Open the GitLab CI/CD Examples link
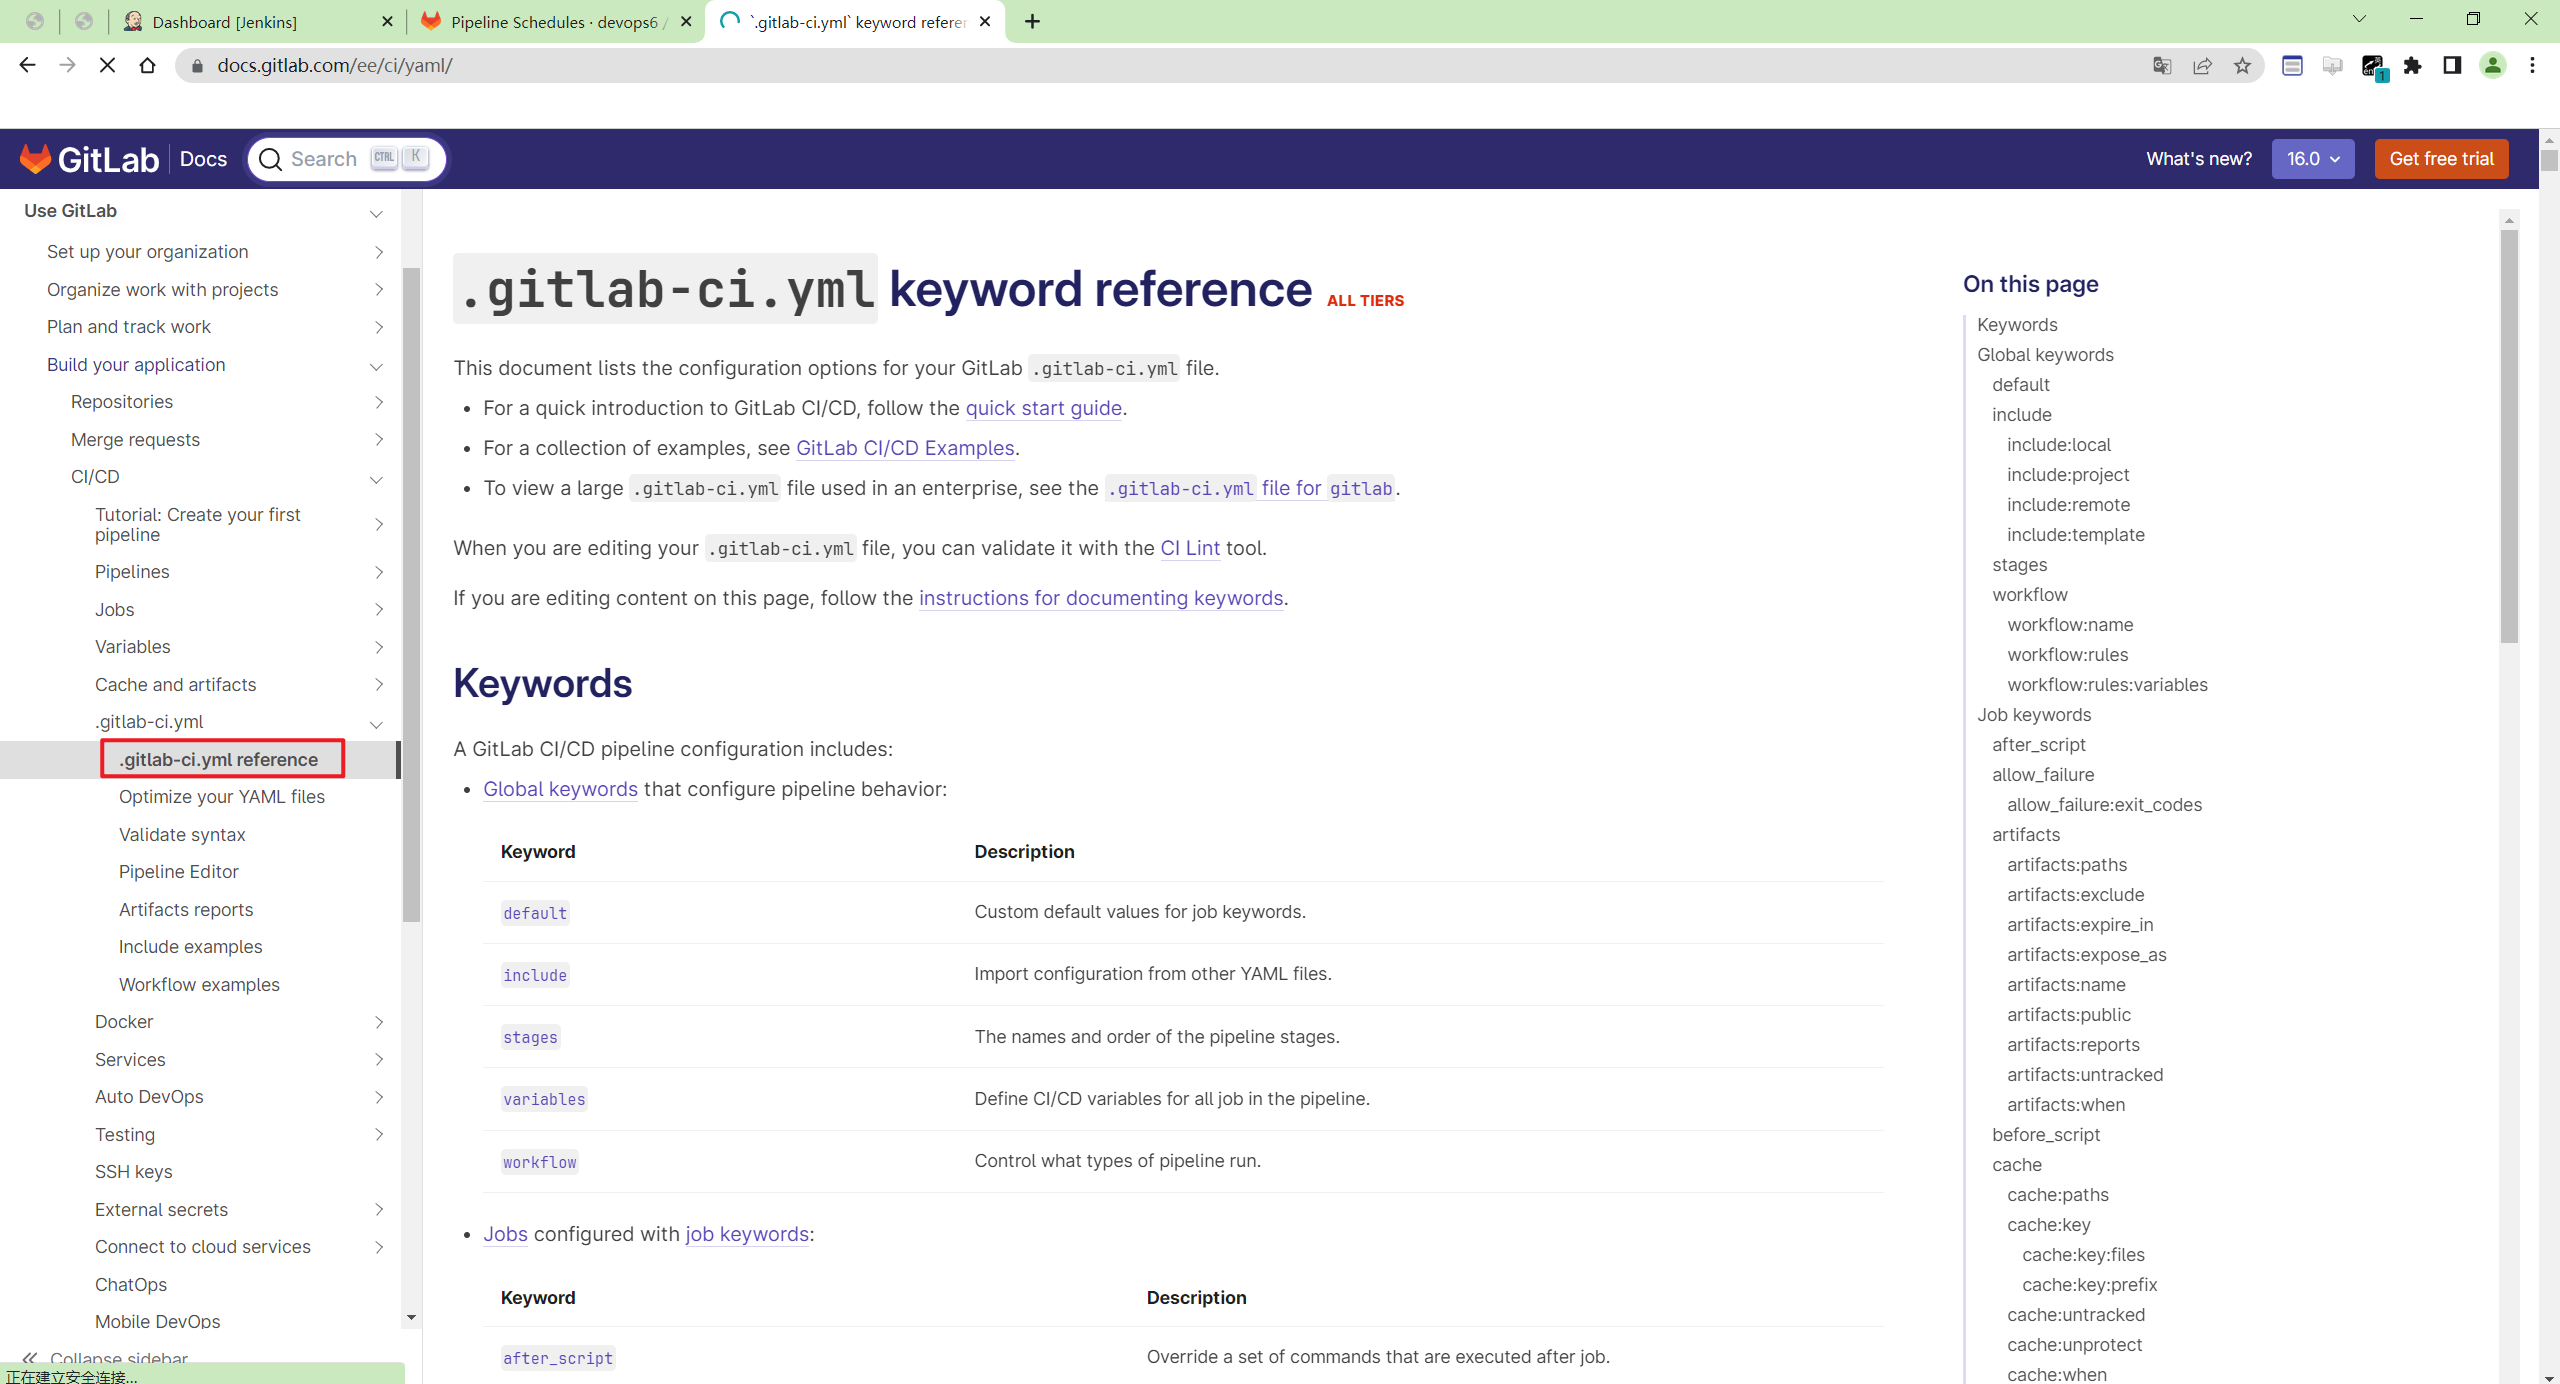2560x1384 pixels. point(905,448)
